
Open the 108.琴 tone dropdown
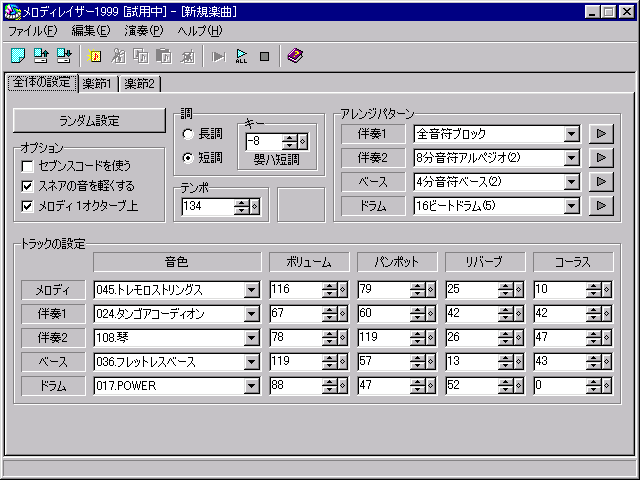[252, 338]
